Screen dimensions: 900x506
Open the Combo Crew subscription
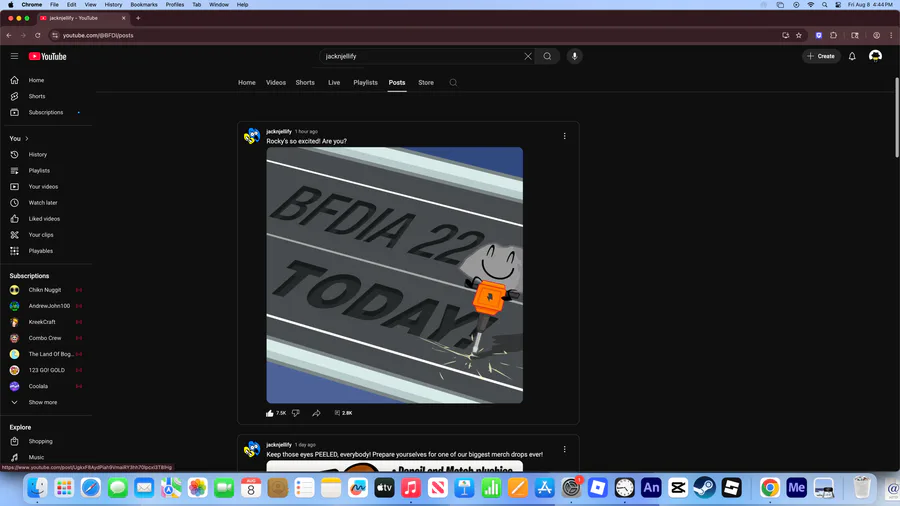(x=46, y=338)
